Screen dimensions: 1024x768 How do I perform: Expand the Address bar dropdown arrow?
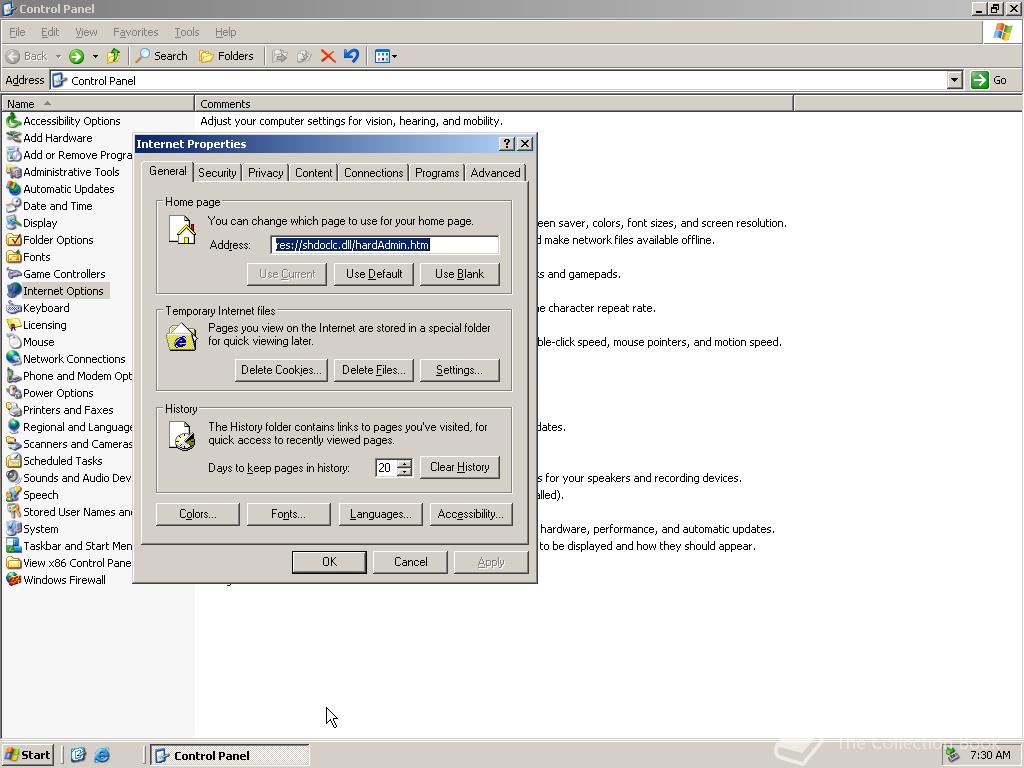click(x=955, y=80)
